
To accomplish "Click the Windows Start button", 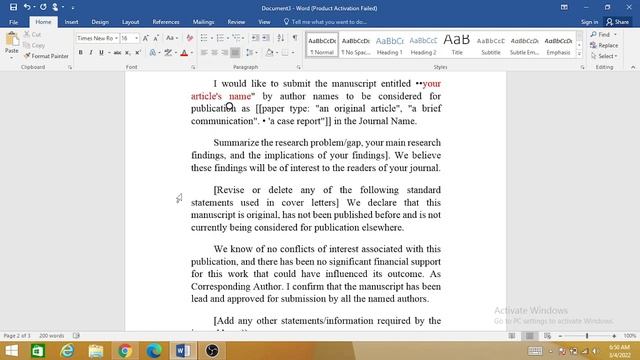I will tap(11, 351).
